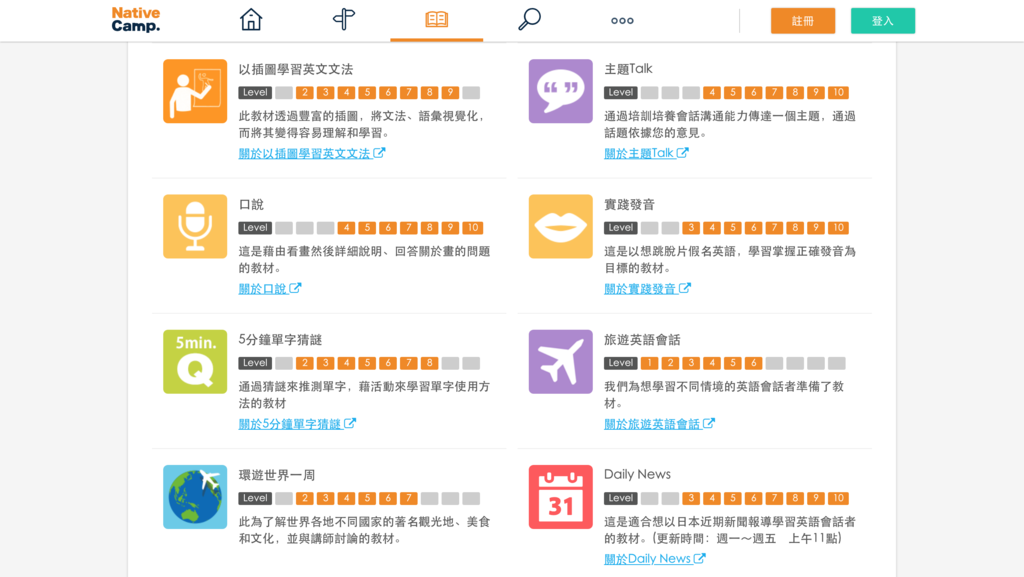
Task: Follow the 關於實踐發音 link
Action: [647, 288]
